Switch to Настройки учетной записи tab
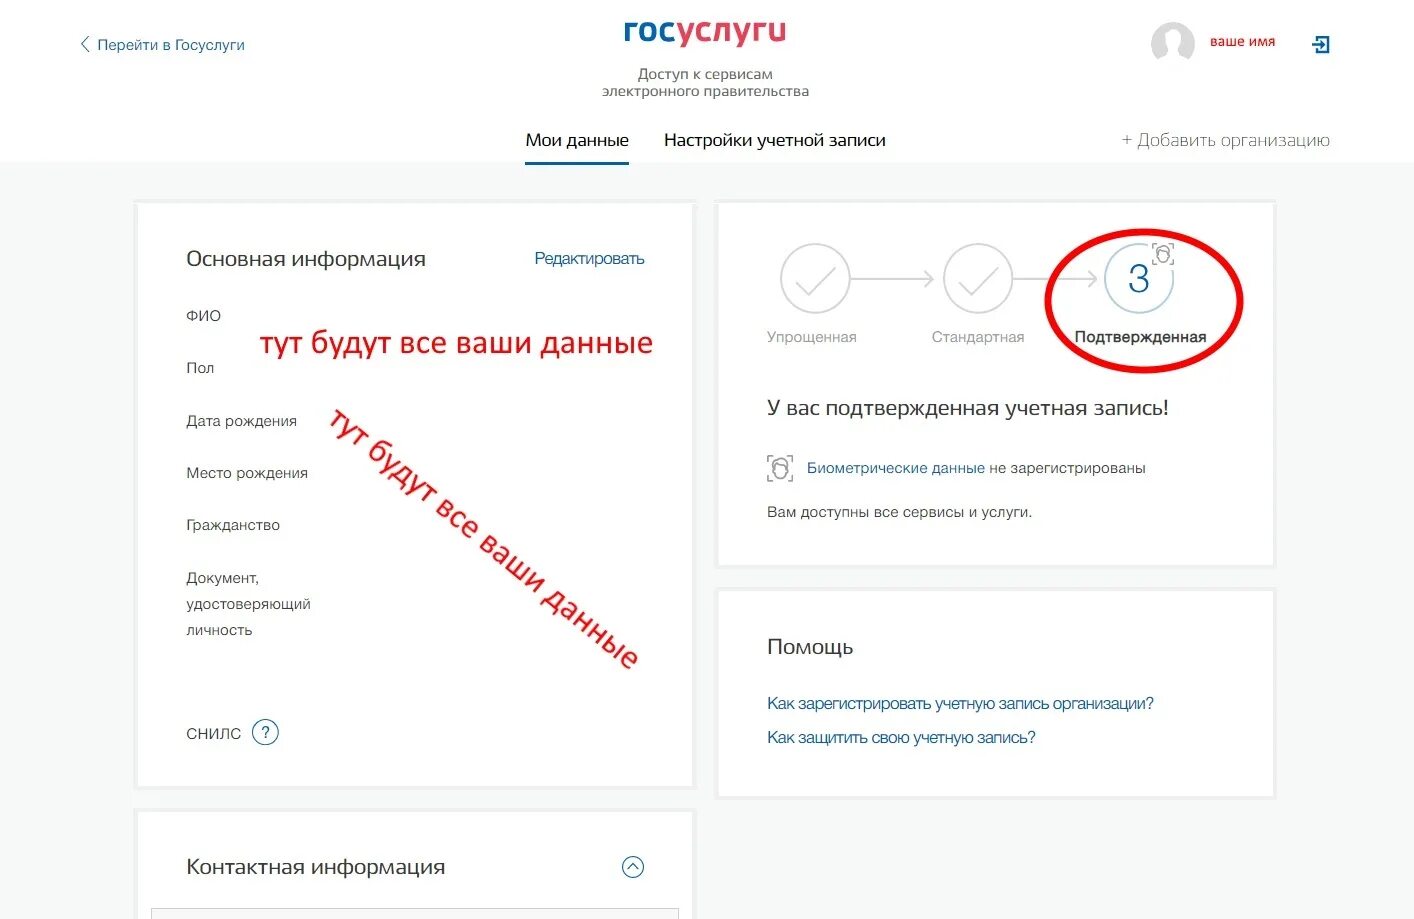The width and height of the screenshot is (1414, 919). click(775, 140)
